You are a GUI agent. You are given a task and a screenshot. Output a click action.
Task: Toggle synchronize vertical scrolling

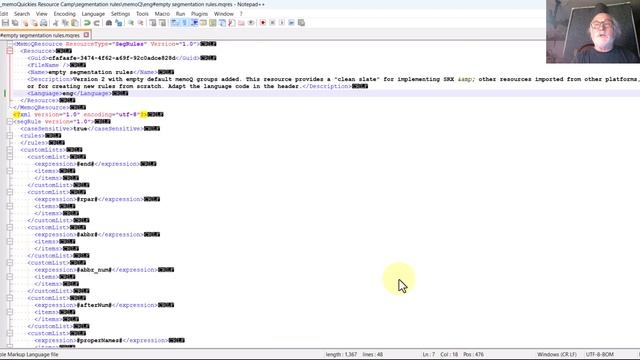click(x=153, y=23)
